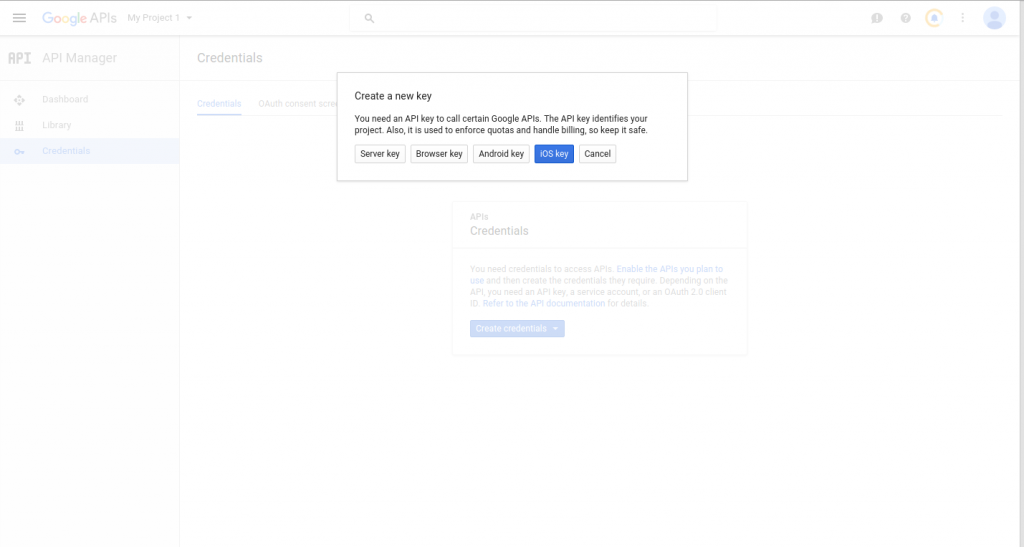
Task: Click the search magnifier icon
Action: coord(369,18)
